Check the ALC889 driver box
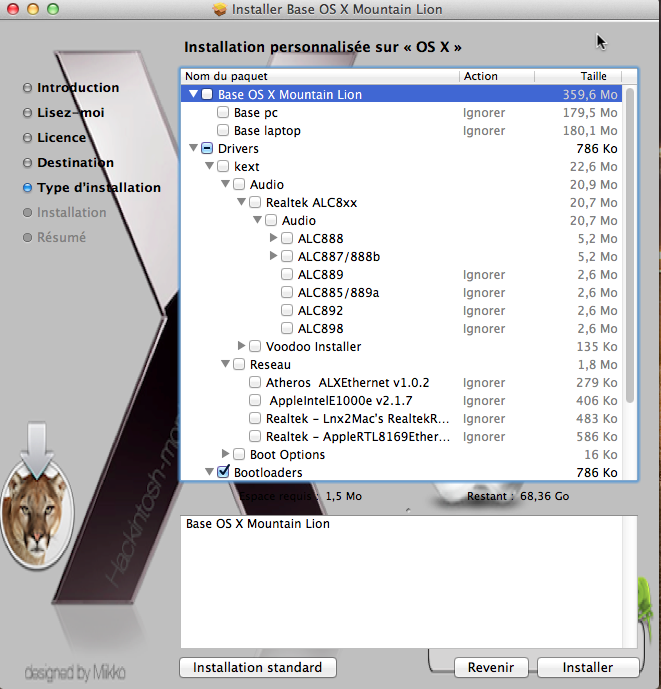The image size is (661, 689). pos(287,275)
